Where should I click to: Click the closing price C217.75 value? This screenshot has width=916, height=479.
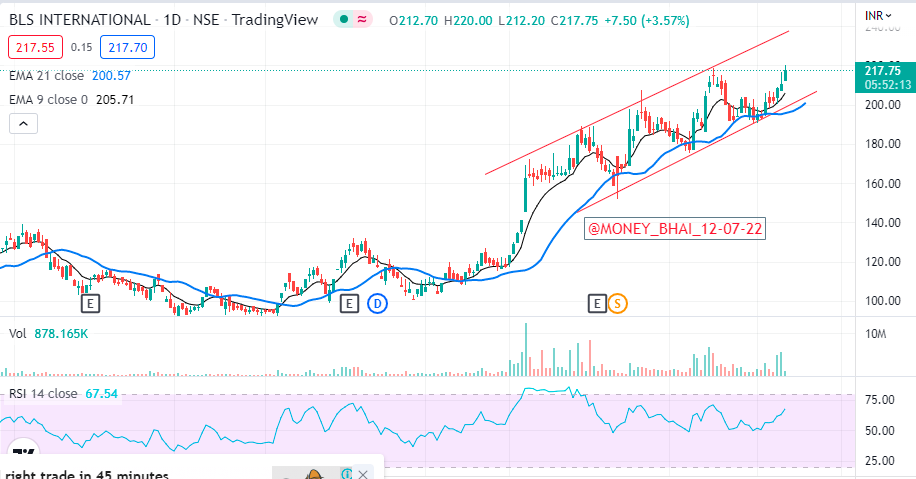tap(574, 20)
